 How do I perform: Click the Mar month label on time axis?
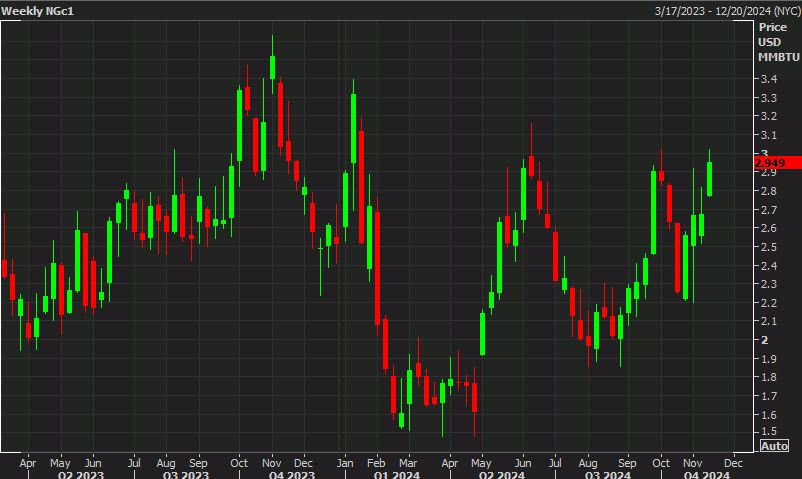[408, 463]
